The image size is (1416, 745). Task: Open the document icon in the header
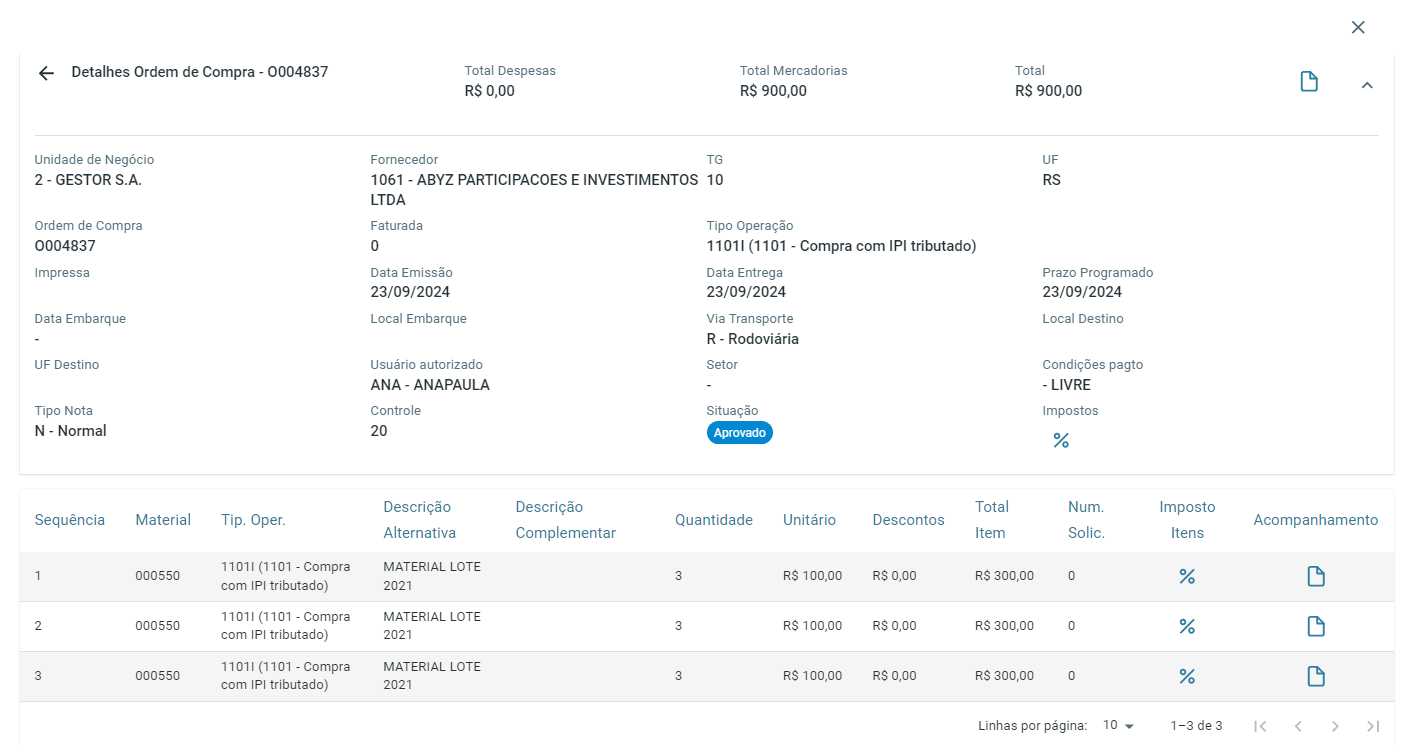click(1308, 82)
